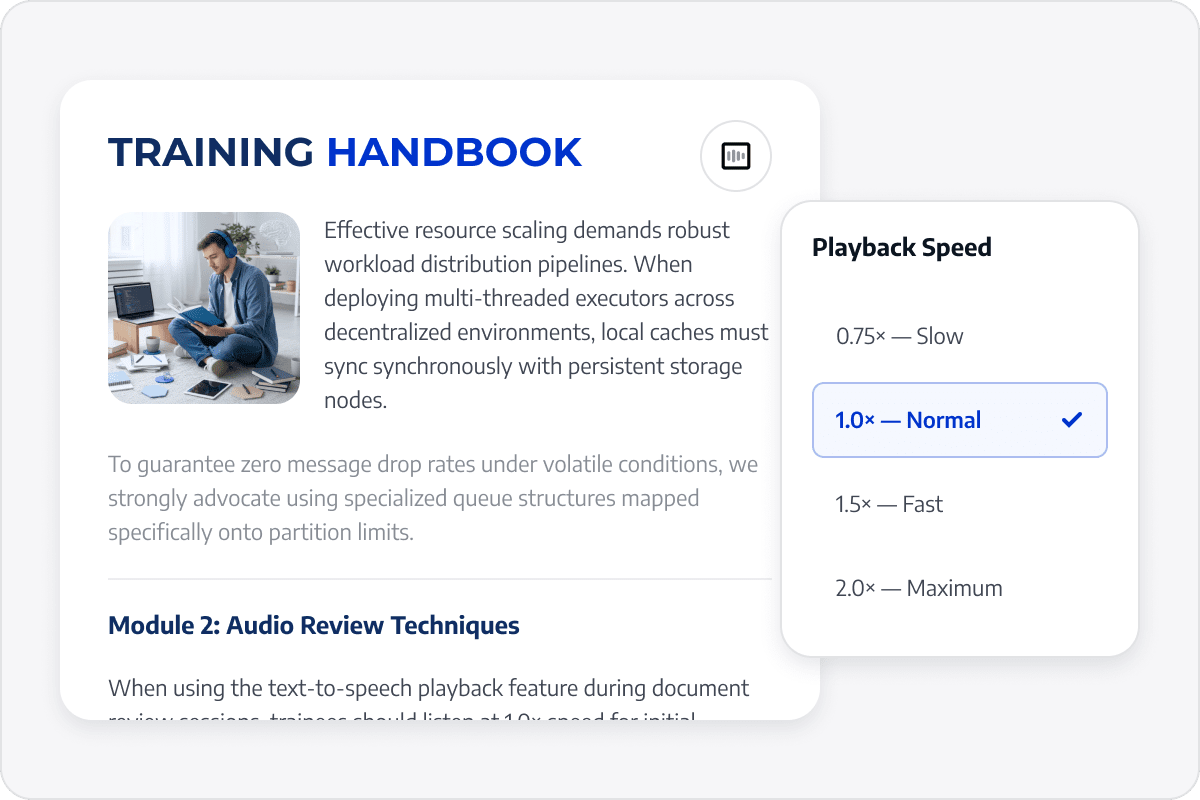Pick 2.0× — Maximum speed
This screenshot has height=800, width=1200.
[960, 588]
